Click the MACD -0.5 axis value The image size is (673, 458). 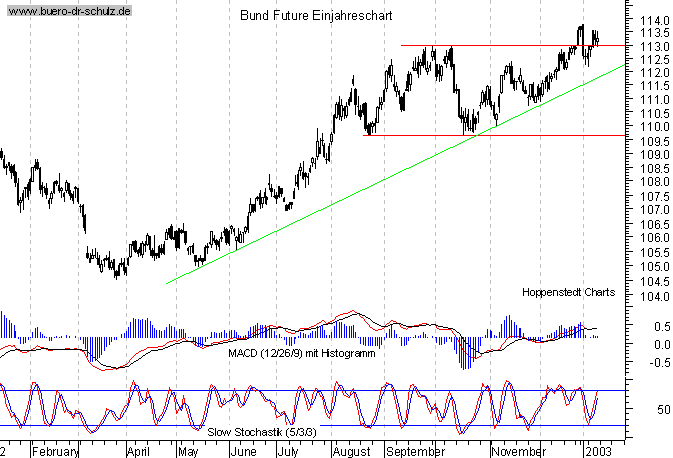(660, 363)
